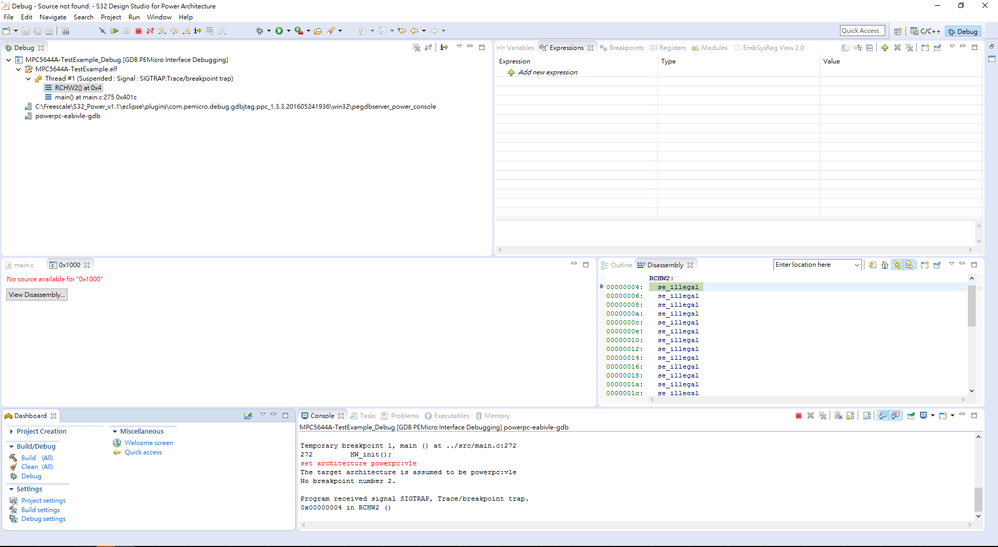
Task: Toggle Show Console When Standard Error Changes
Action: pos(896,416)
